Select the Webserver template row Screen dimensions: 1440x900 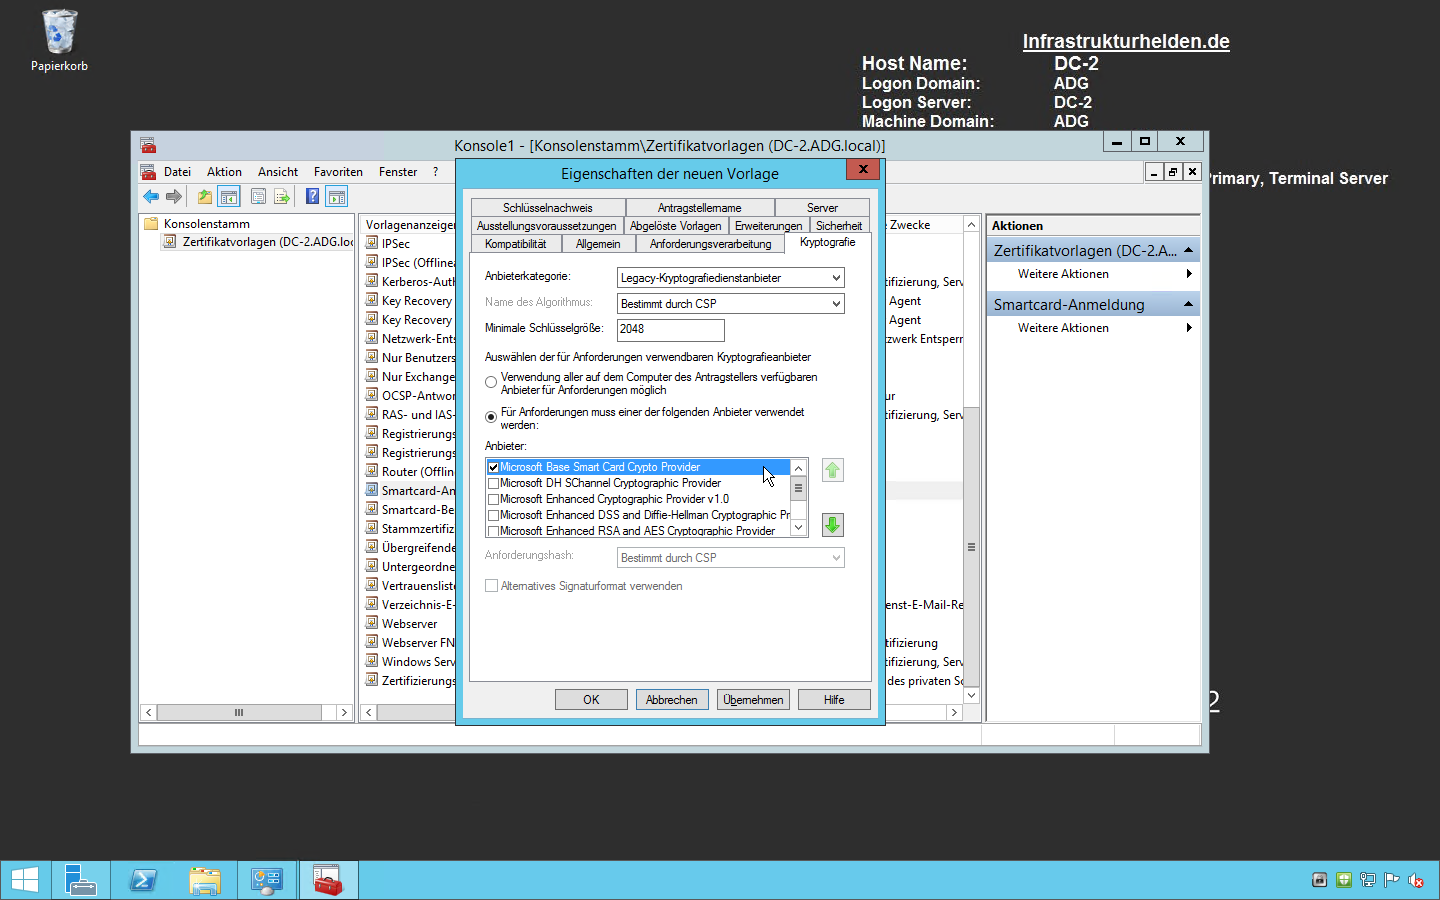410,624
